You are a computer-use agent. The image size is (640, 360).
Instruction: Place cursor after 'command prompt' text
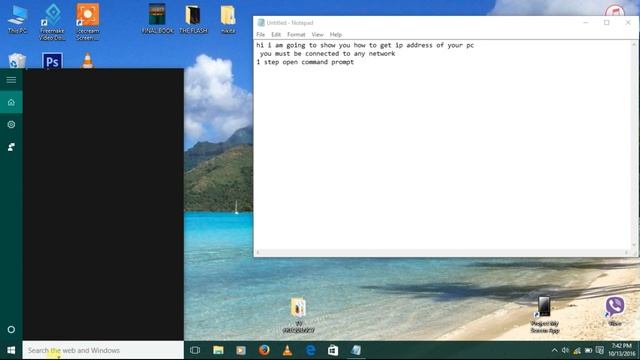tap(354, 62)
